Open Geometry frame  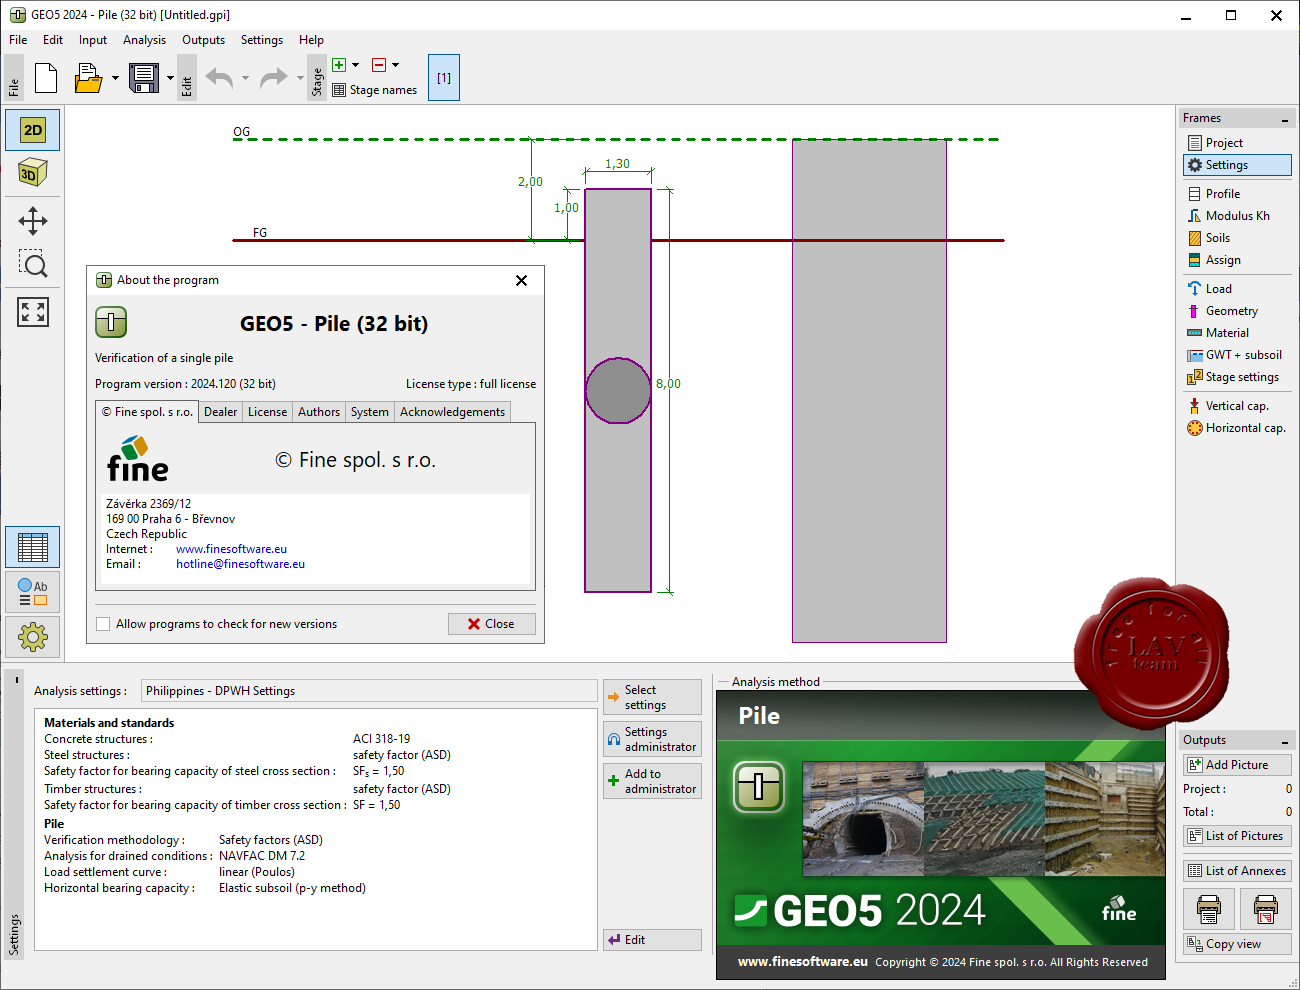[1237, 311]
